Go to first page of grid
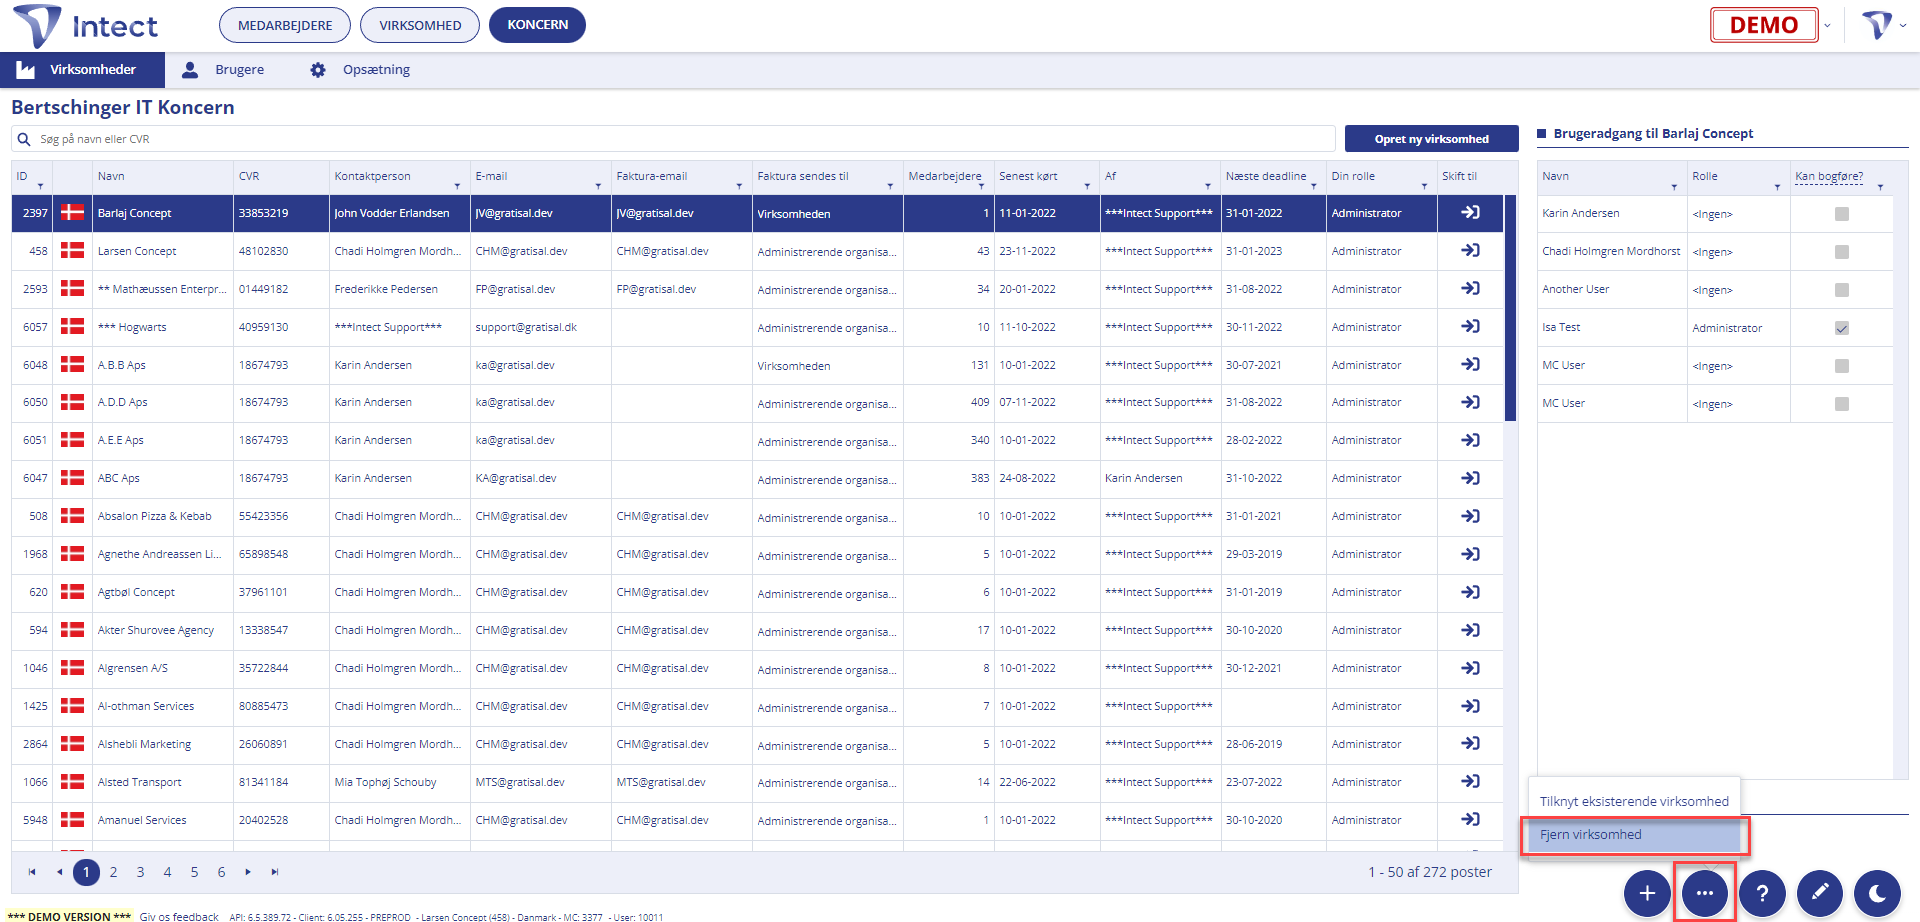 coord(32,872)
